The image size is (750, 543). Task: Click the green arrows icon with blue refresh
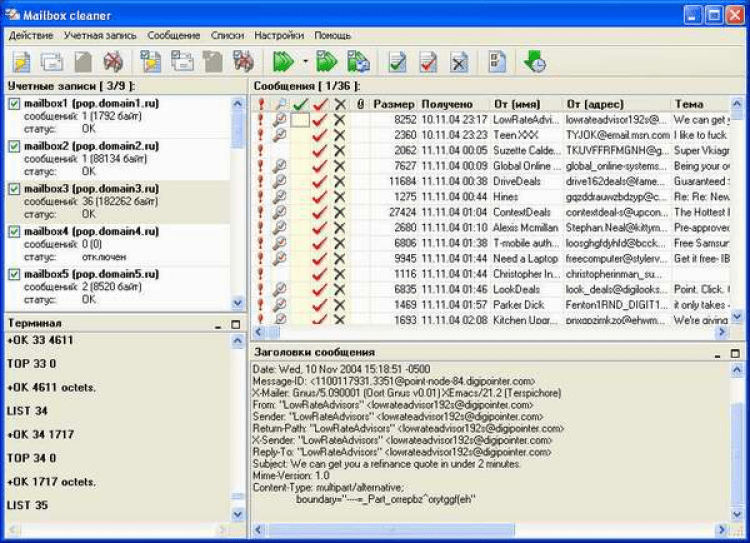(x=358, y=62)
